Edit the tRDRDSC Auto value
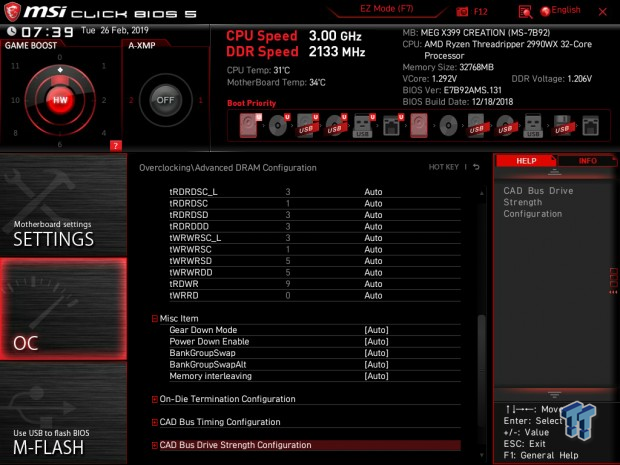Viewport: 620px width, 465px height. [373, 204]
